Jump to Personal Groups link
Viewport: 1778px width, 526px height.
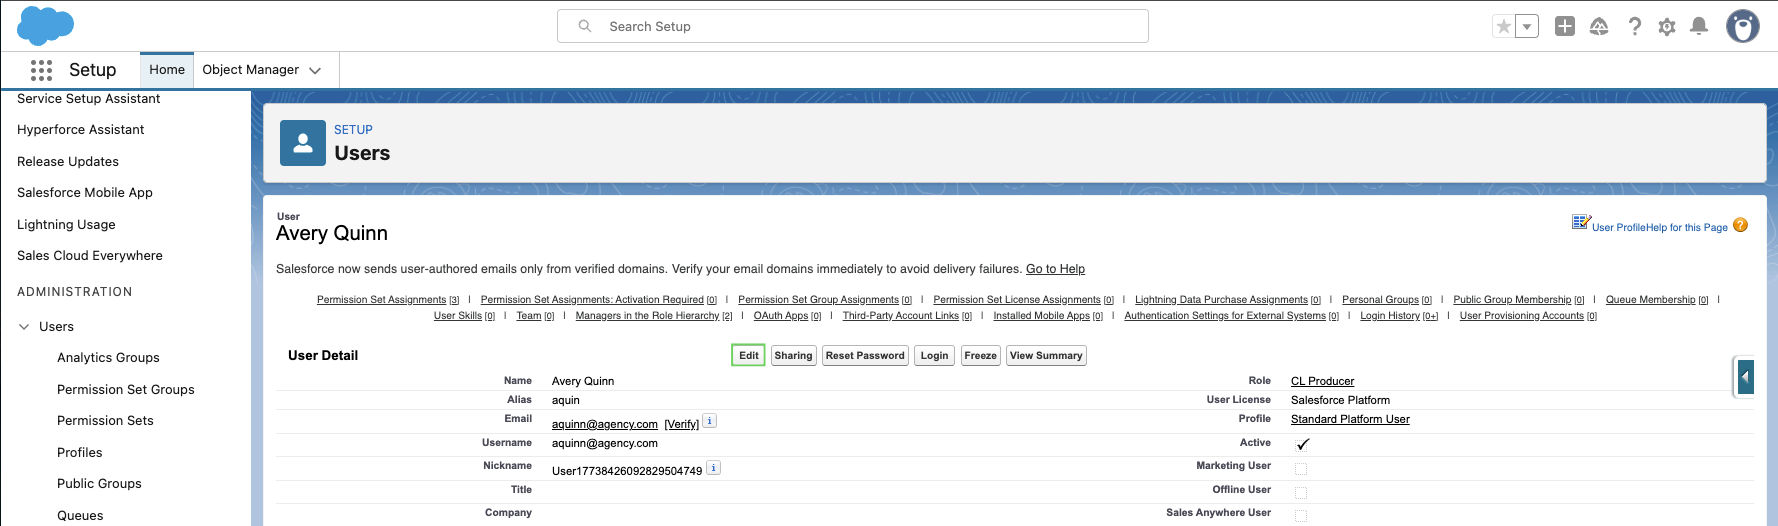[1387, 300]
